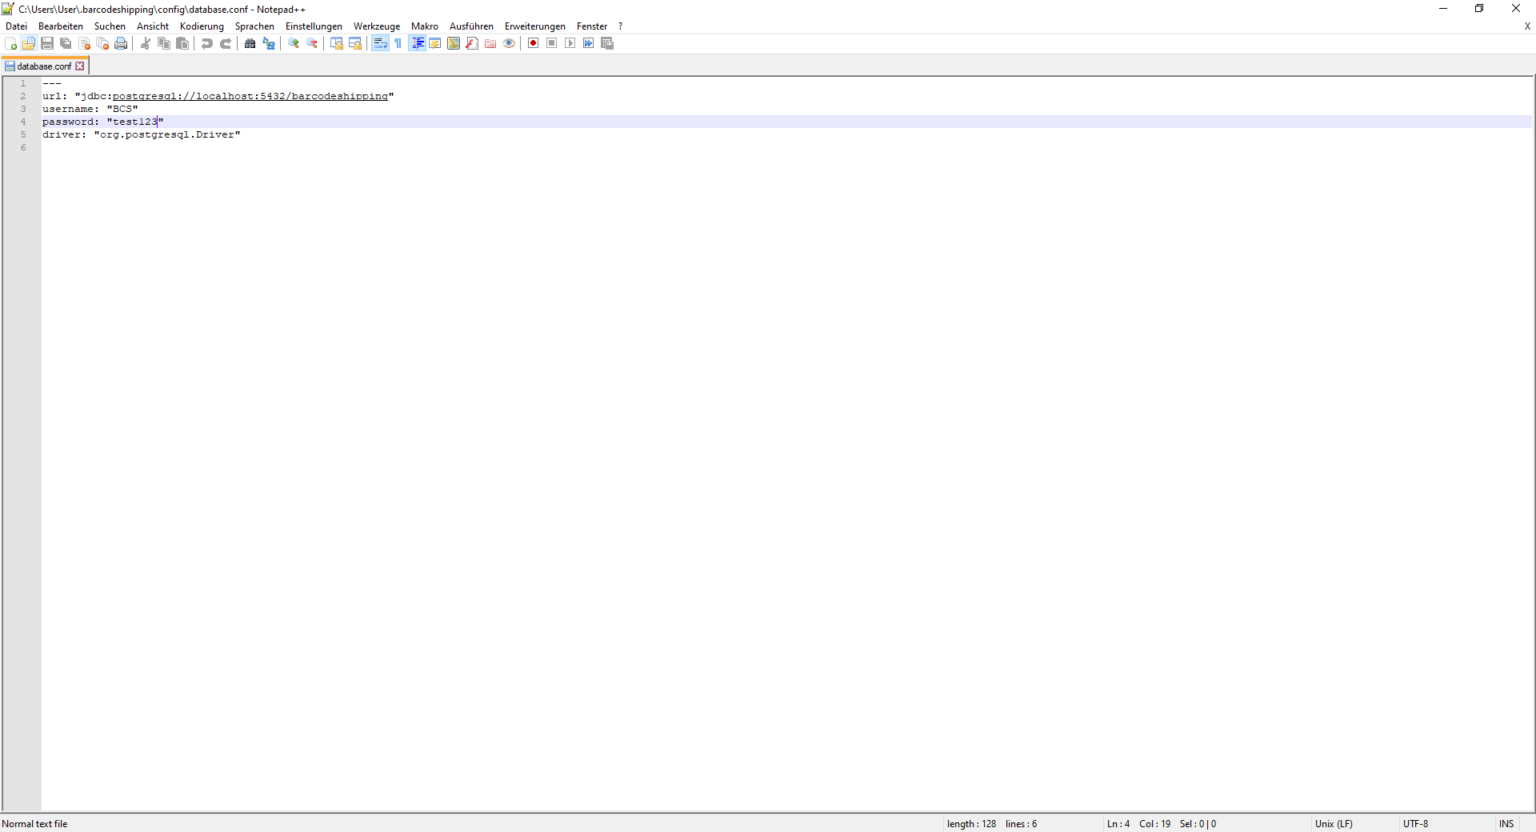Open the ? help menu
Viewport: 1536px width, 832px height.
point(620,26)
